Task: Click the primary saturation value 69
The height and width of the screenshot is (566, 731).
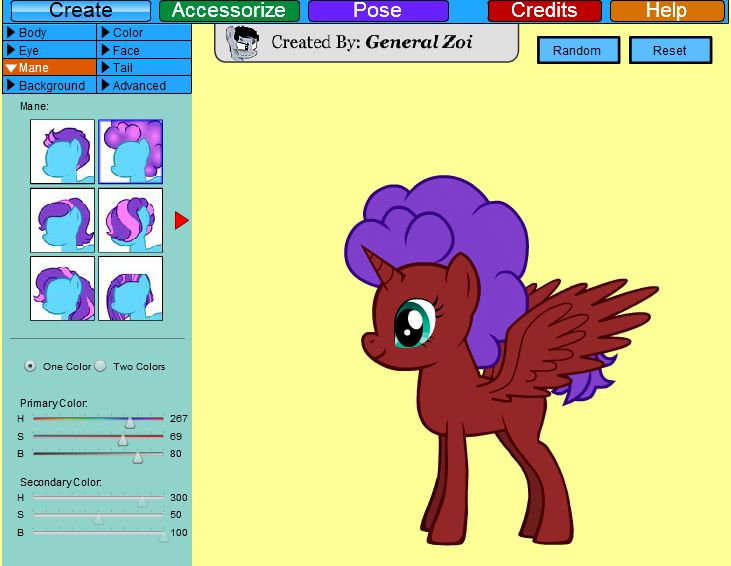Action: point(176,436)
